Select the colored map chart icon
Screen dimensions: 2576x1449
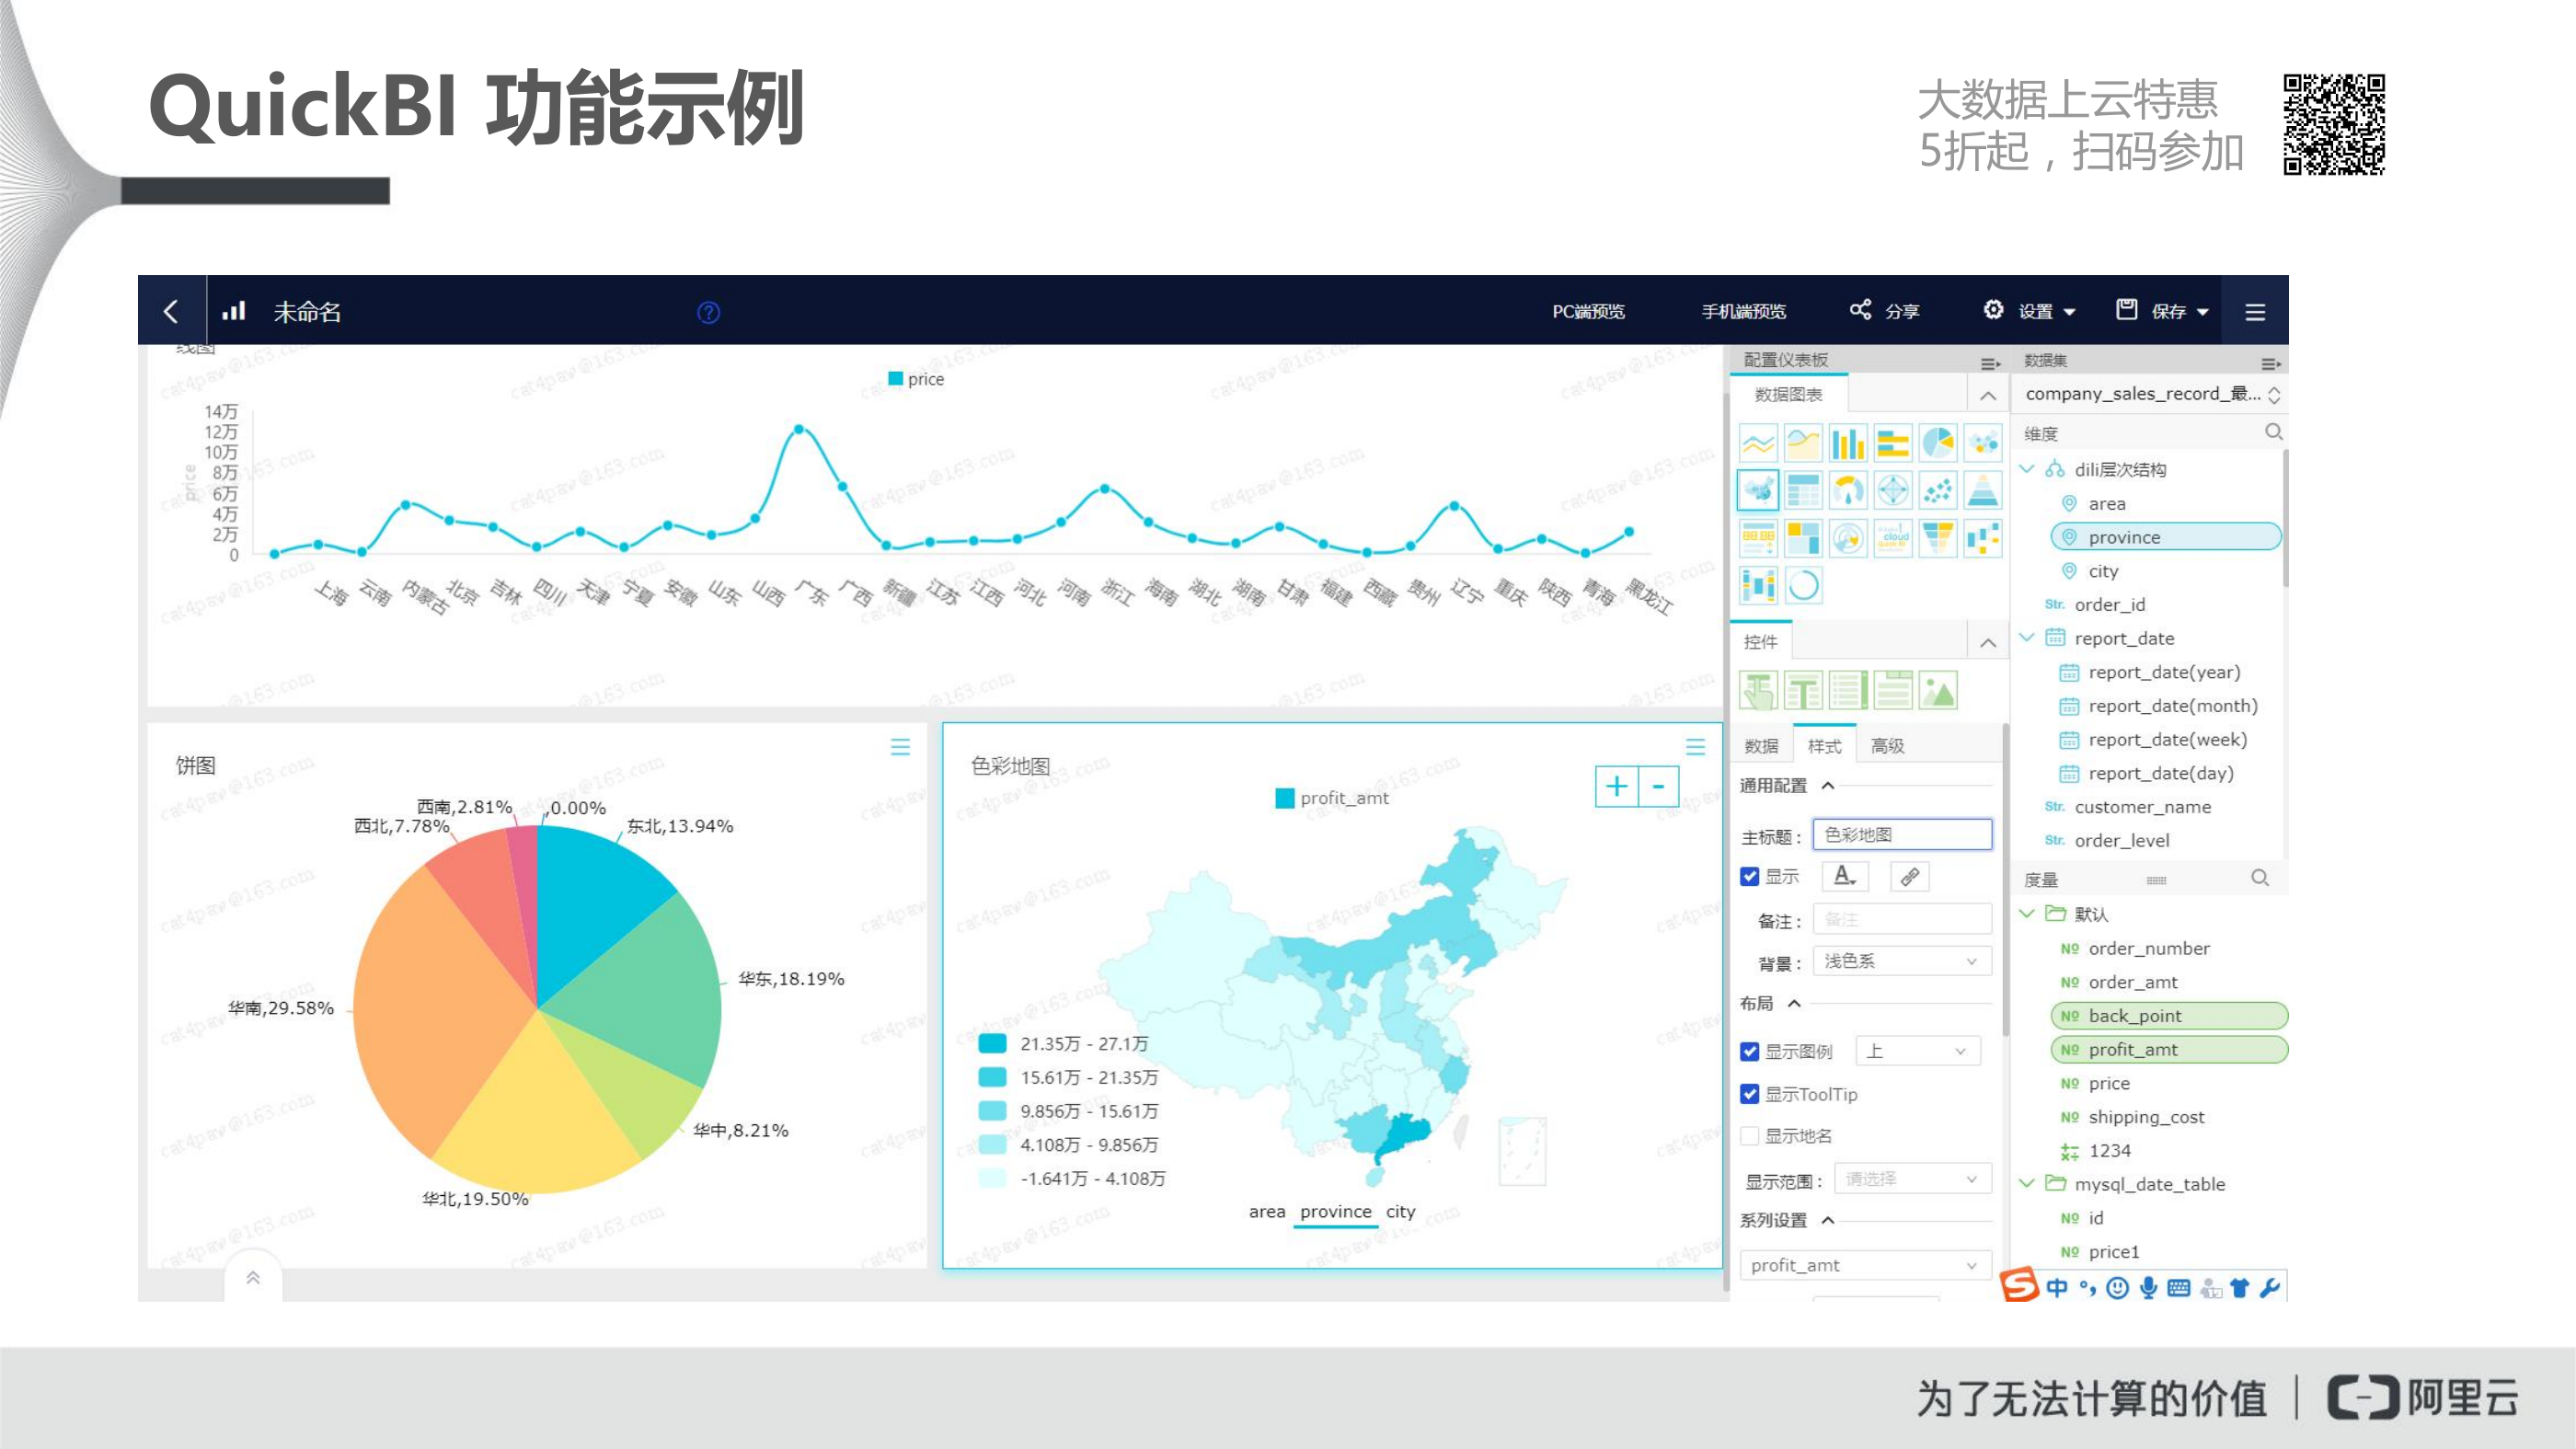coord(1758,490)
